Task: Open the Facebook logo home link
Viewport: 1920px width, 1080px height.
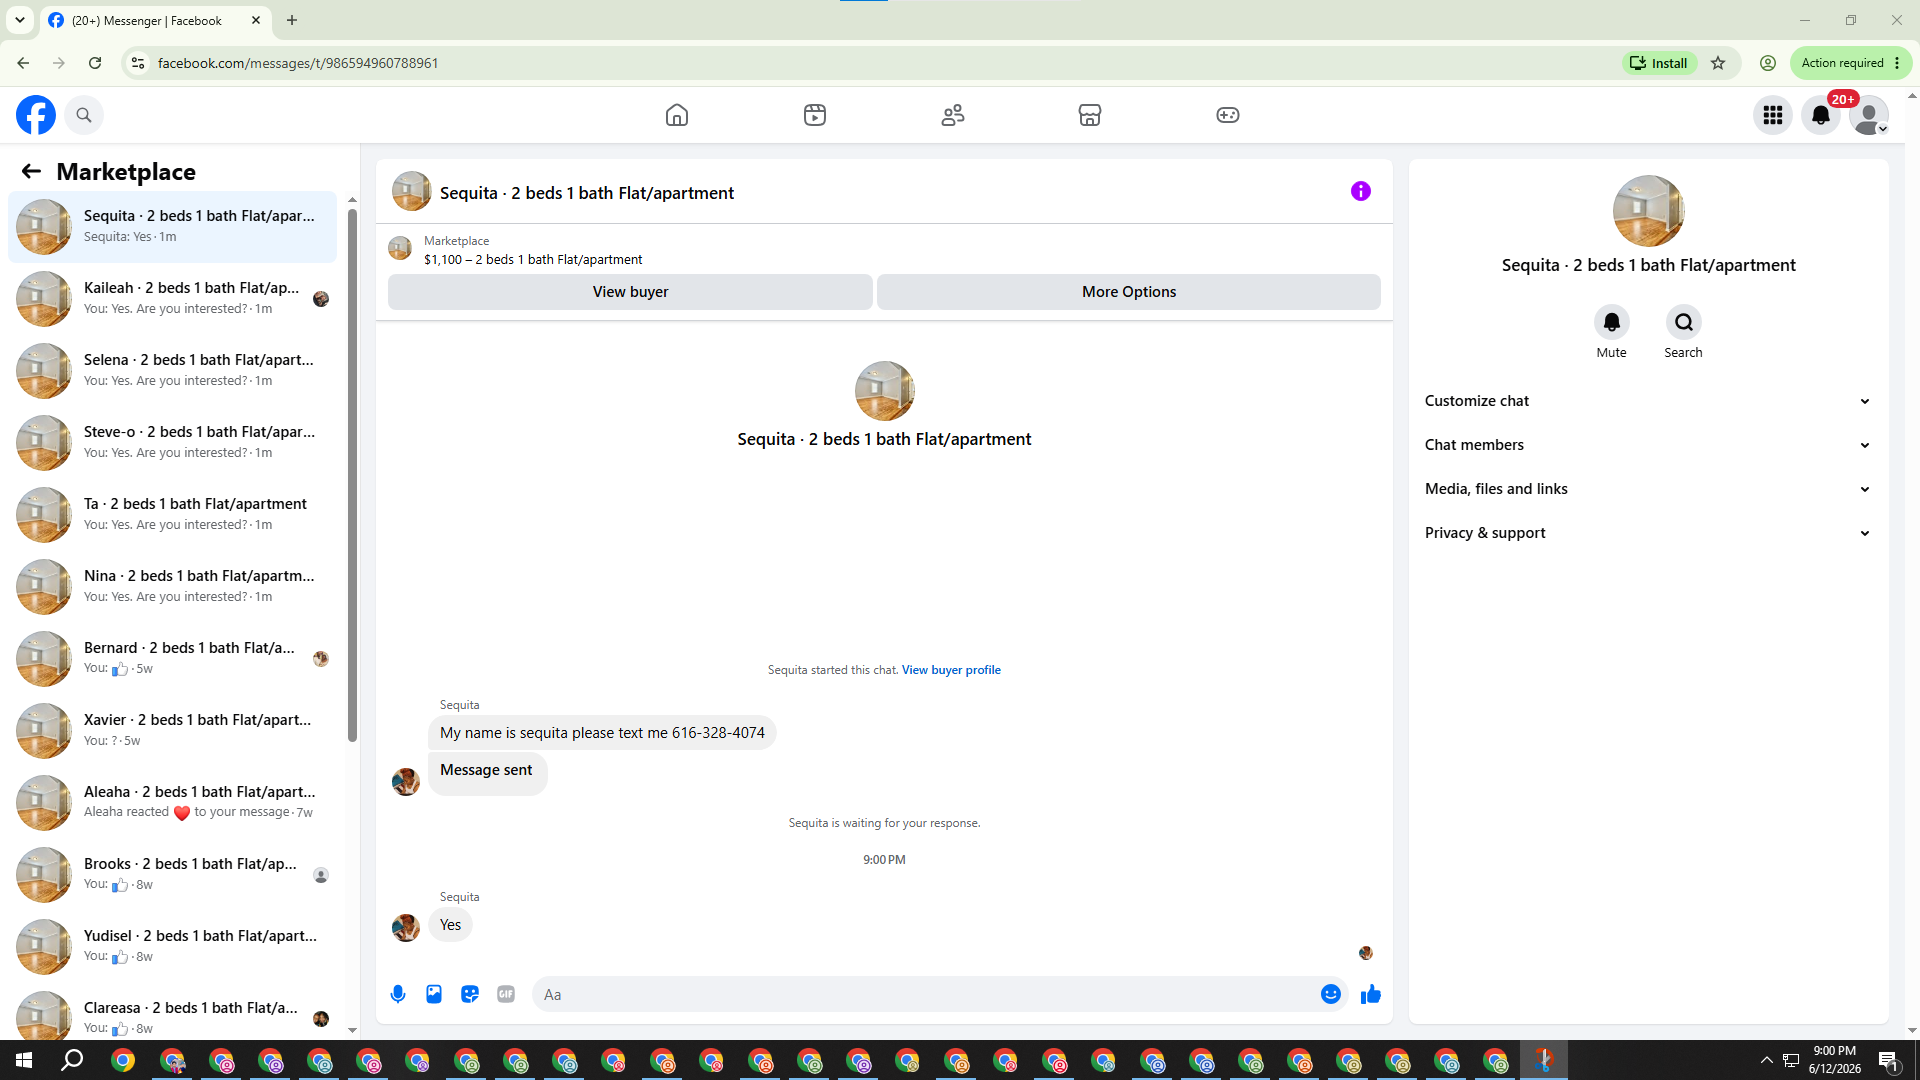Action: tap(36, 115)
